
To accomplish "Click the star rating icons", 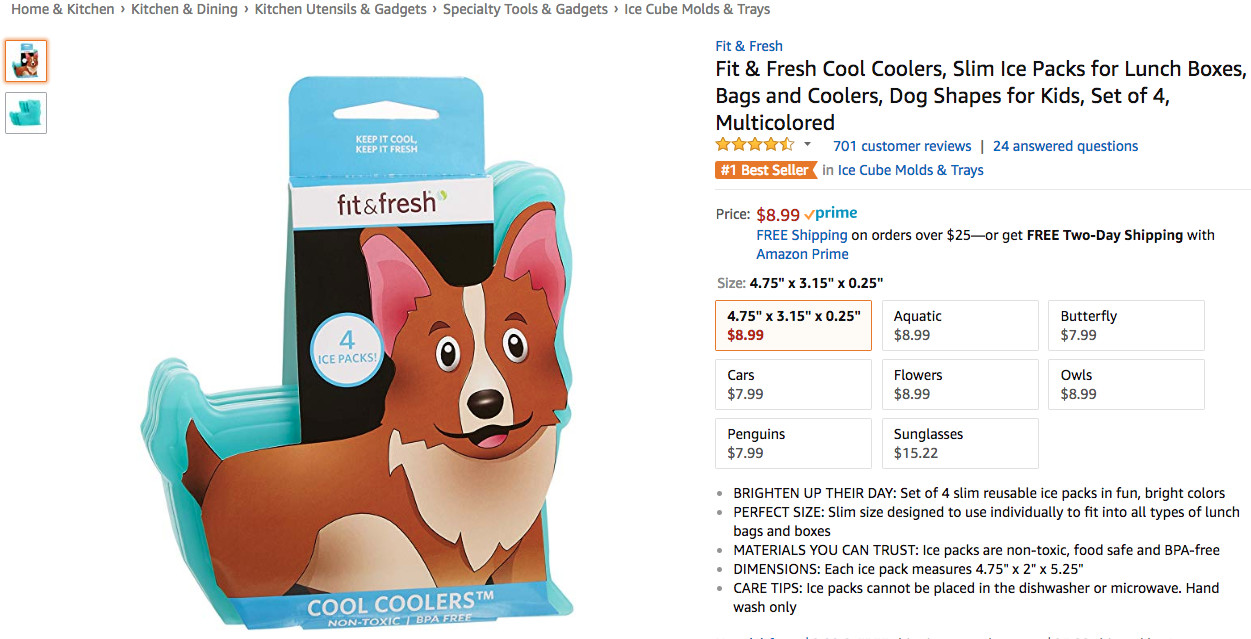I will tap(755, 145).
